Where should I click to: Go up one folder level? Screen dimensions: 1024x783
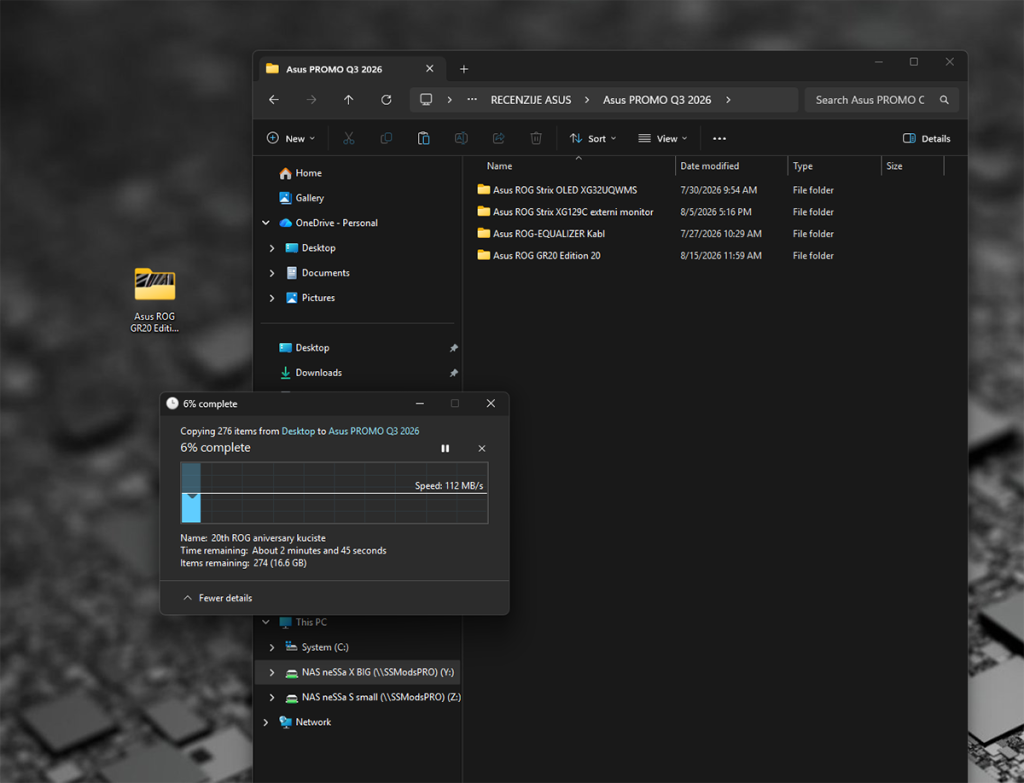349,100
